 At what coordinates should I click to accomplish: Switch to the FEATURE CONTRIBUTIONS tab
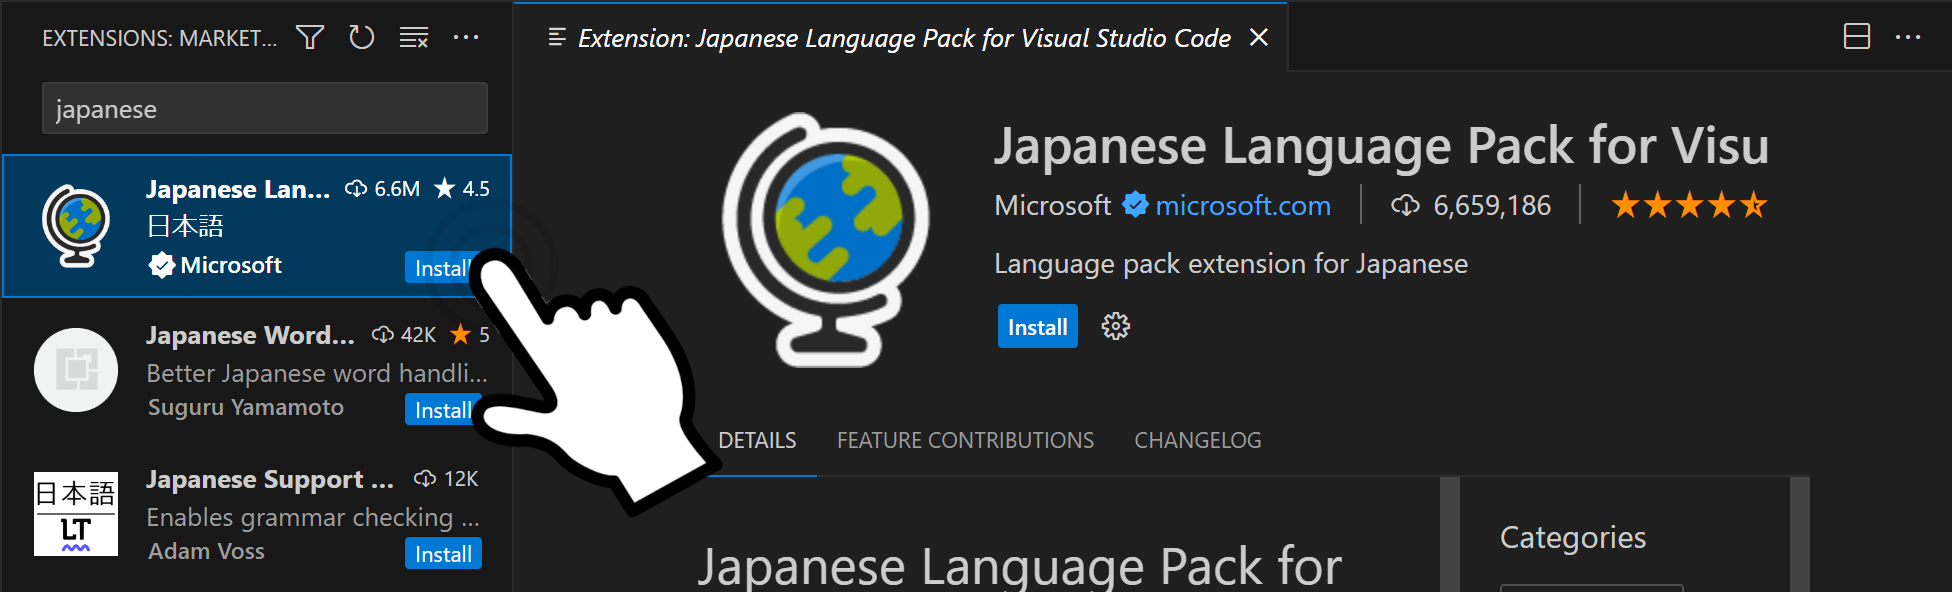[965, 441]
